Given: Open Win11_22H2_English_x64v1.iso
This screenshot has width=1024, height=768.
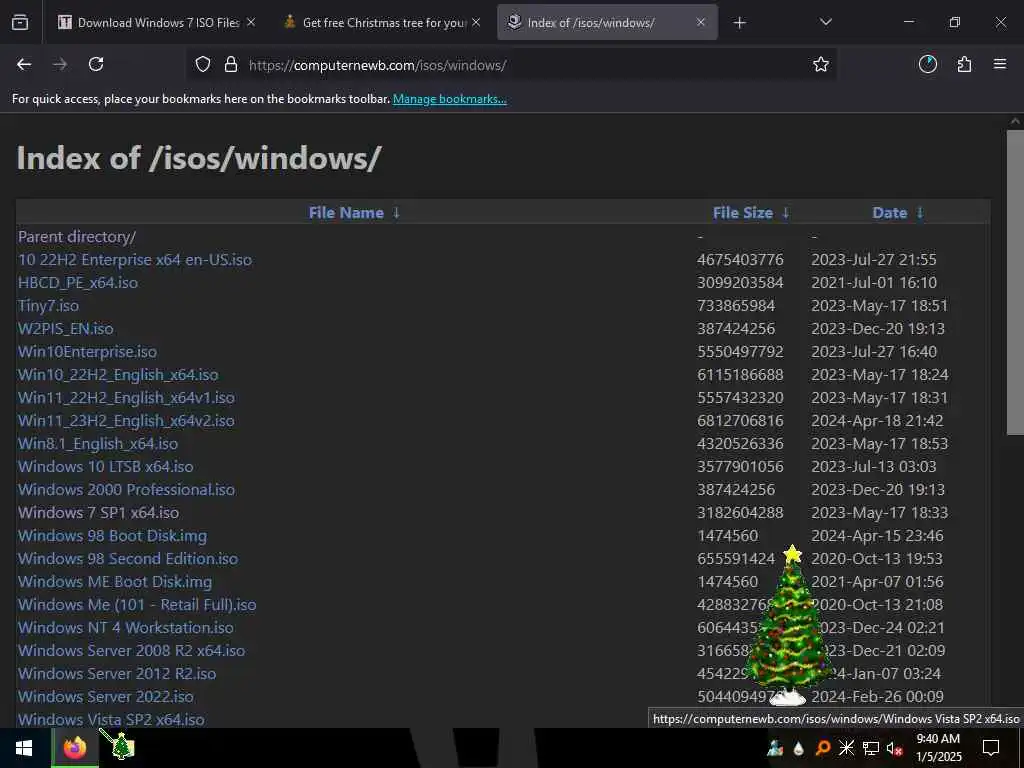Looking at the screenshot, I should click(x=126, y=398).
